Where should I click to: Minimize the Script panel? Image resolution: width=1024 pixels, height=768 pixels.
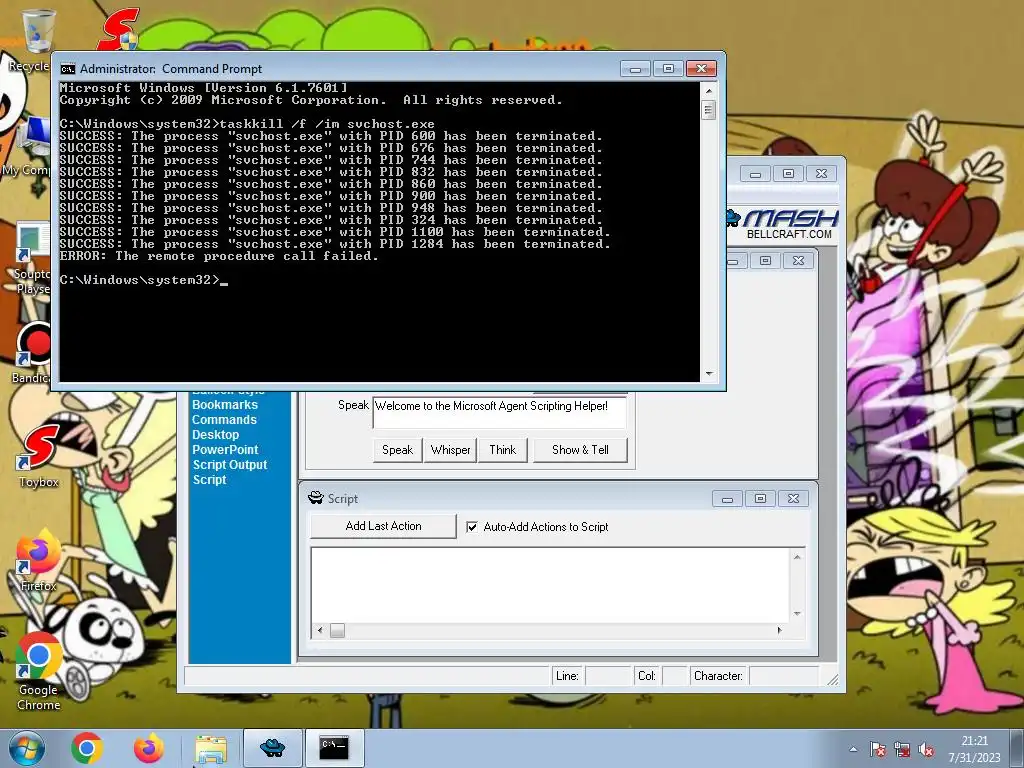pyautogui.click(x=727, y=499)
